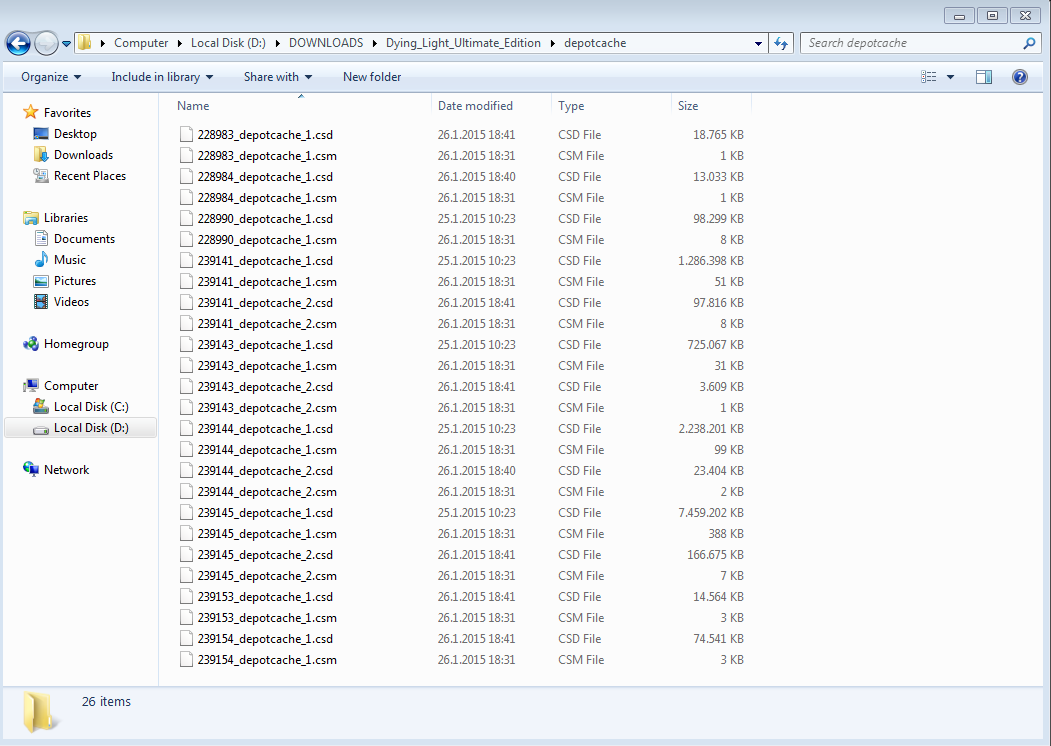This screenshot has height=746, width=1051.
Task: Select file 239143_depotcache_2.csm
Action: click(267, 408)
